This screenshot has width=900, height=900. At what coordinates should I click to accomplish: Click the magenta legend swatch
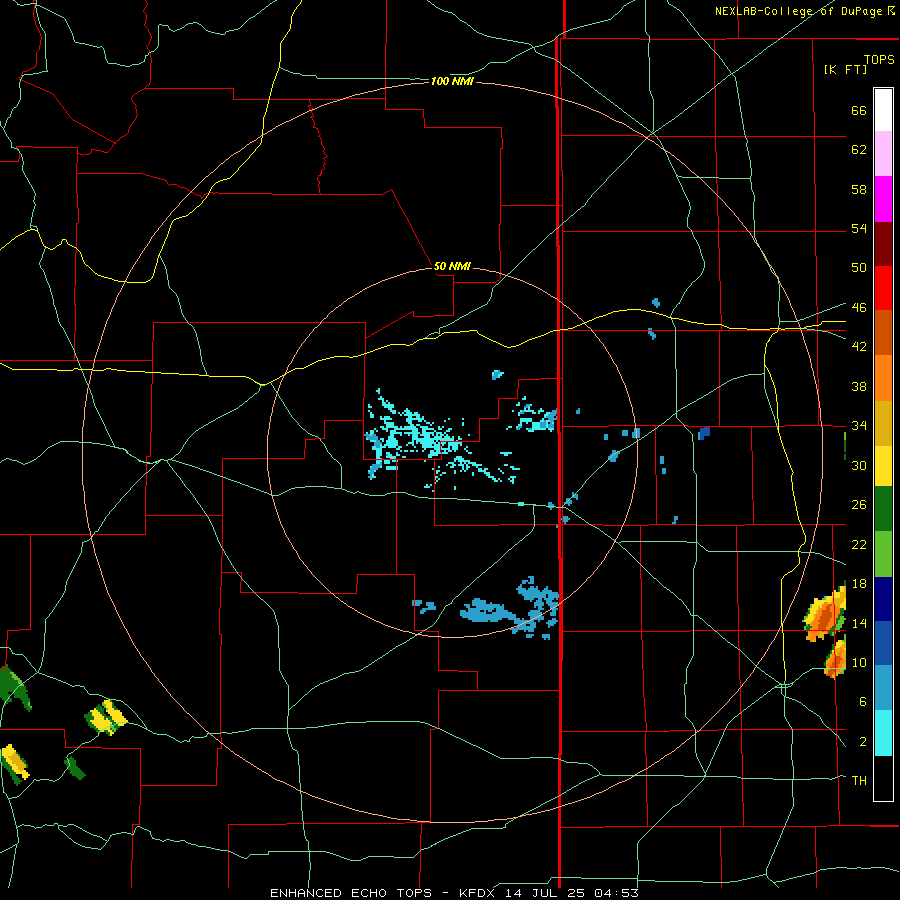[x=883, y=199]
